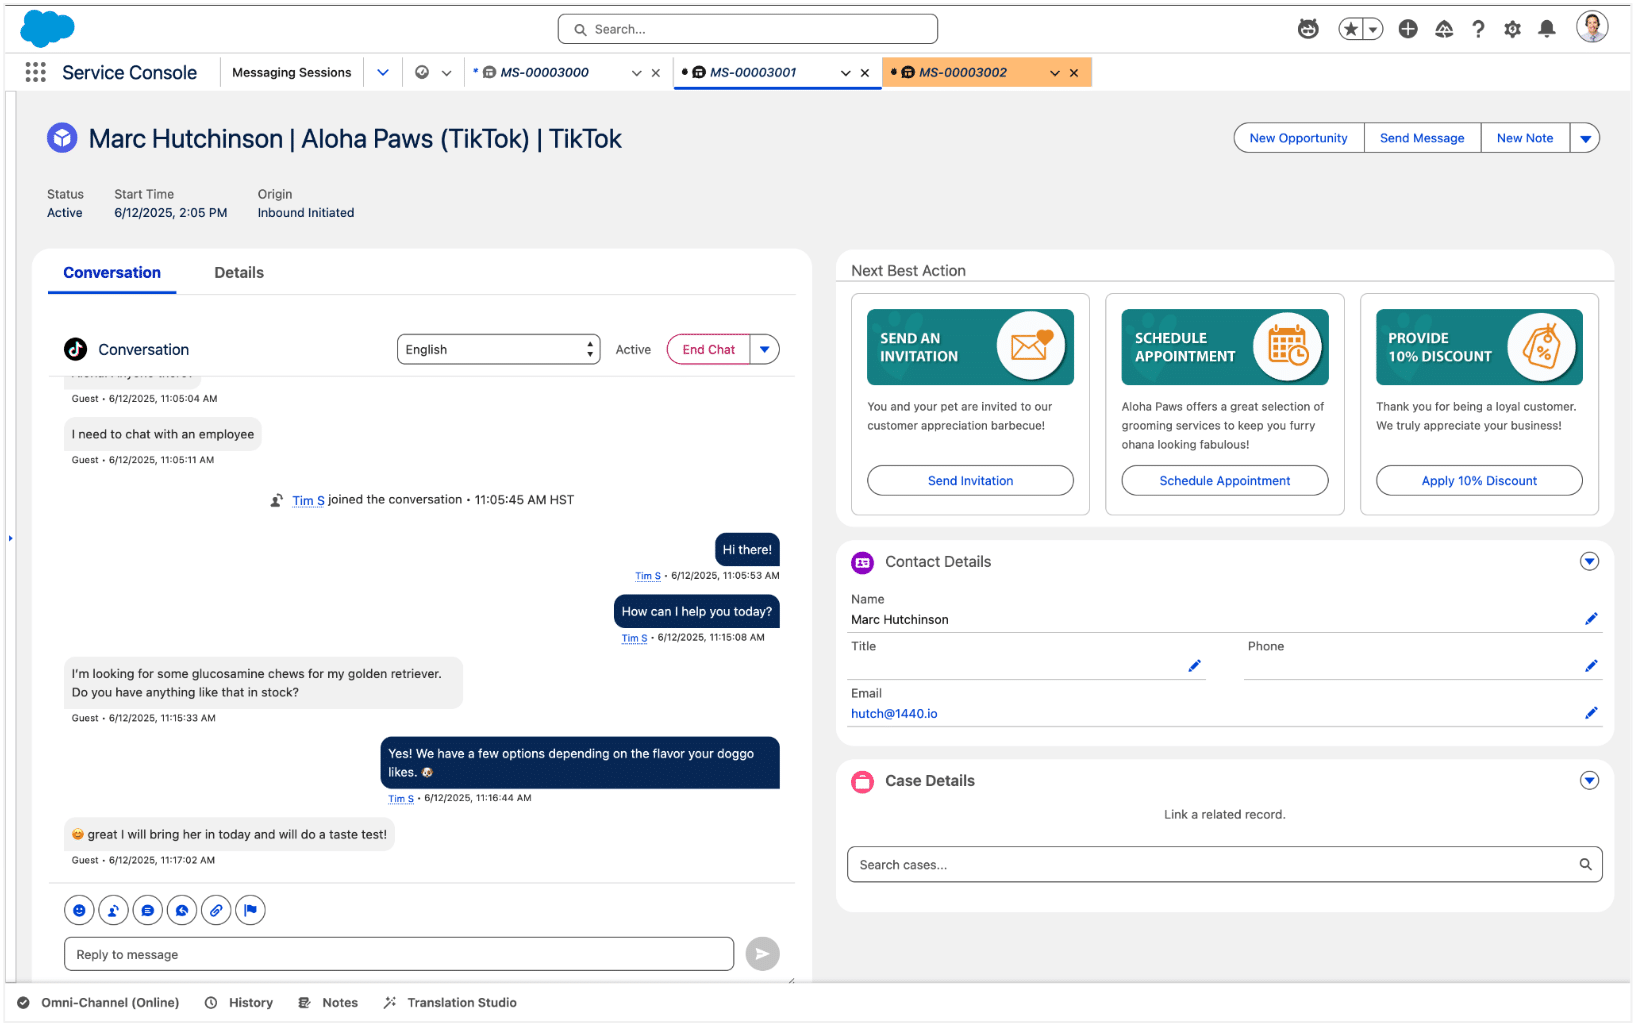1638x1027 pixels.
Task: Click the Send Invitation button
Action: (970, 481)
